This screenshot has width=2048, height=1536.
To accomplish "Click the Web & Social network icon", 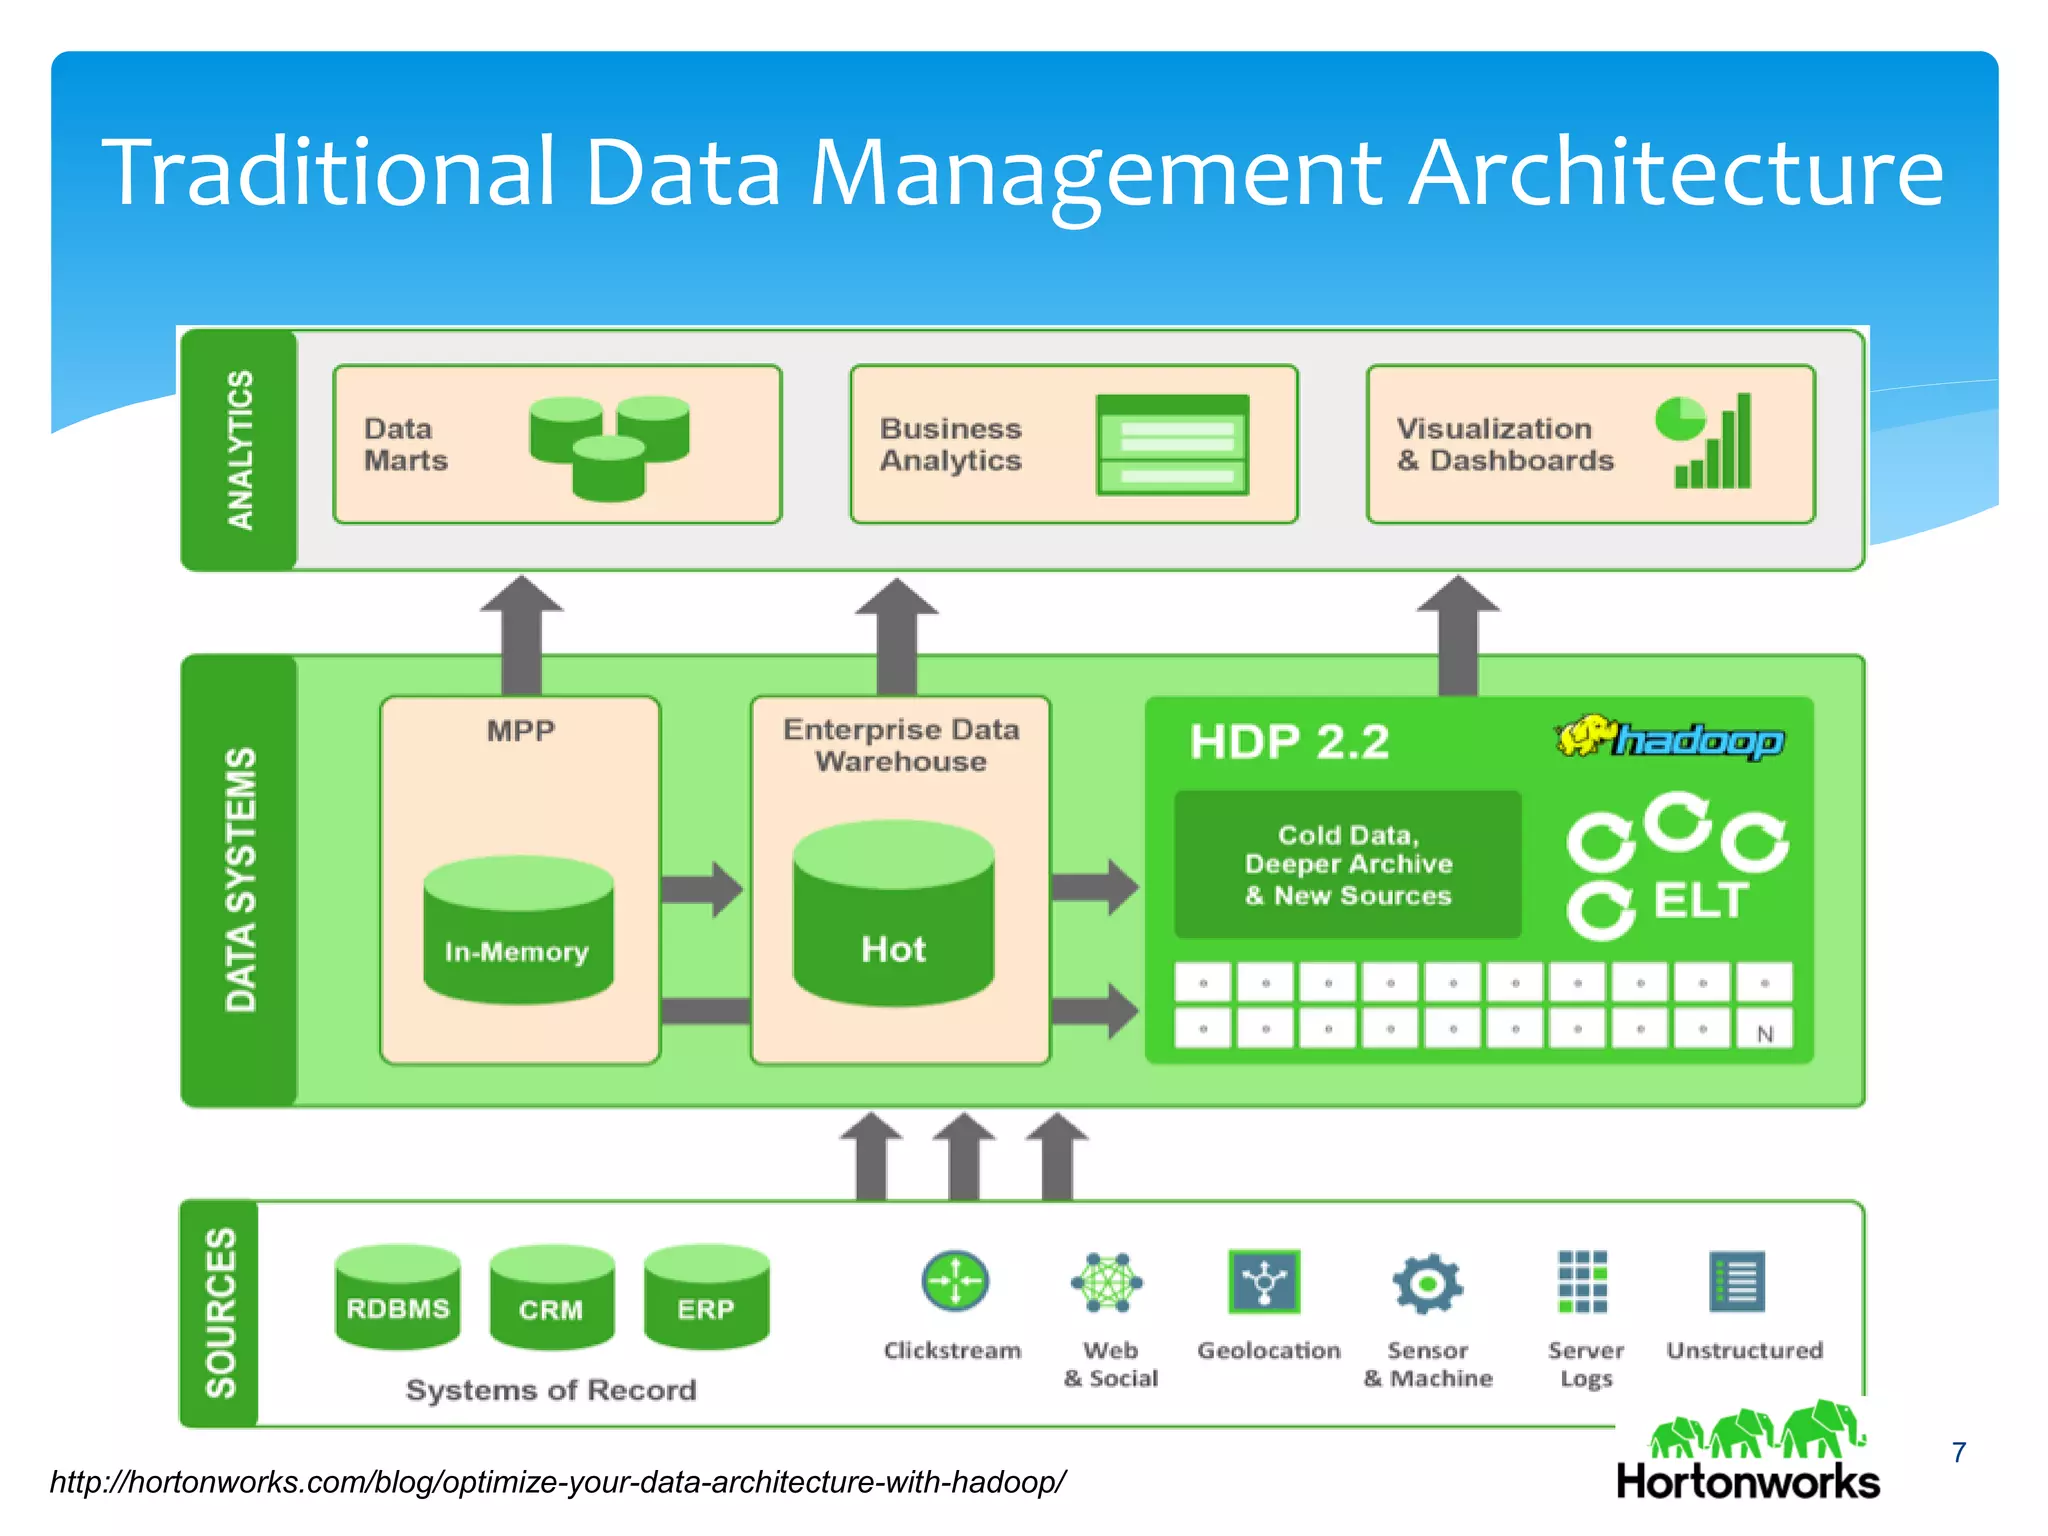I will 1107,1282.
